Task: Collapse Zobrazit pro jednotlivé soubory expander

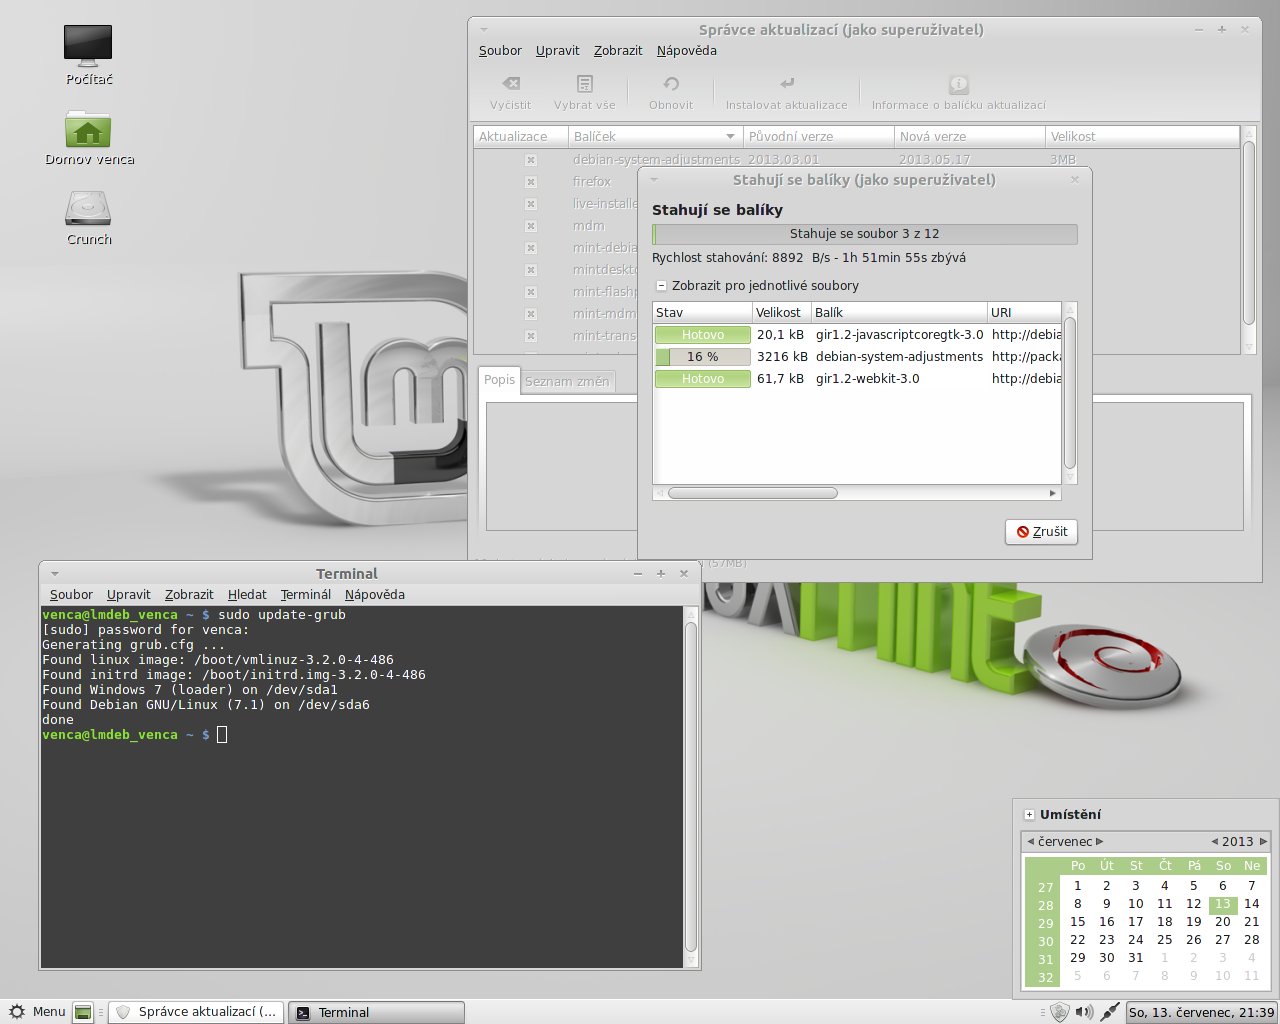Action: tap(661, 285)
